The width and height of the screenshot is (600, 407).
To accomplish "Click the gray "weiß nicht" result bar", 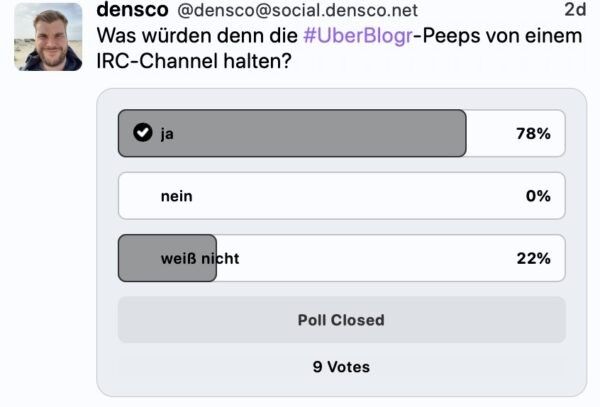I will (x=140, y=258).
